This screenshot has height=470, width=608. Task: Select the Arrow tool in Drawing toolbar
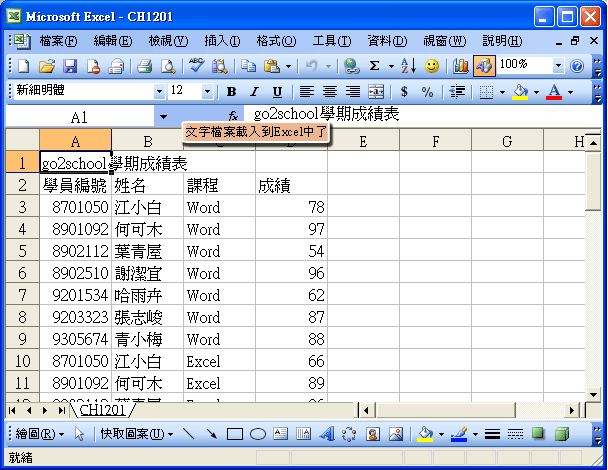[x=212, y=434]
